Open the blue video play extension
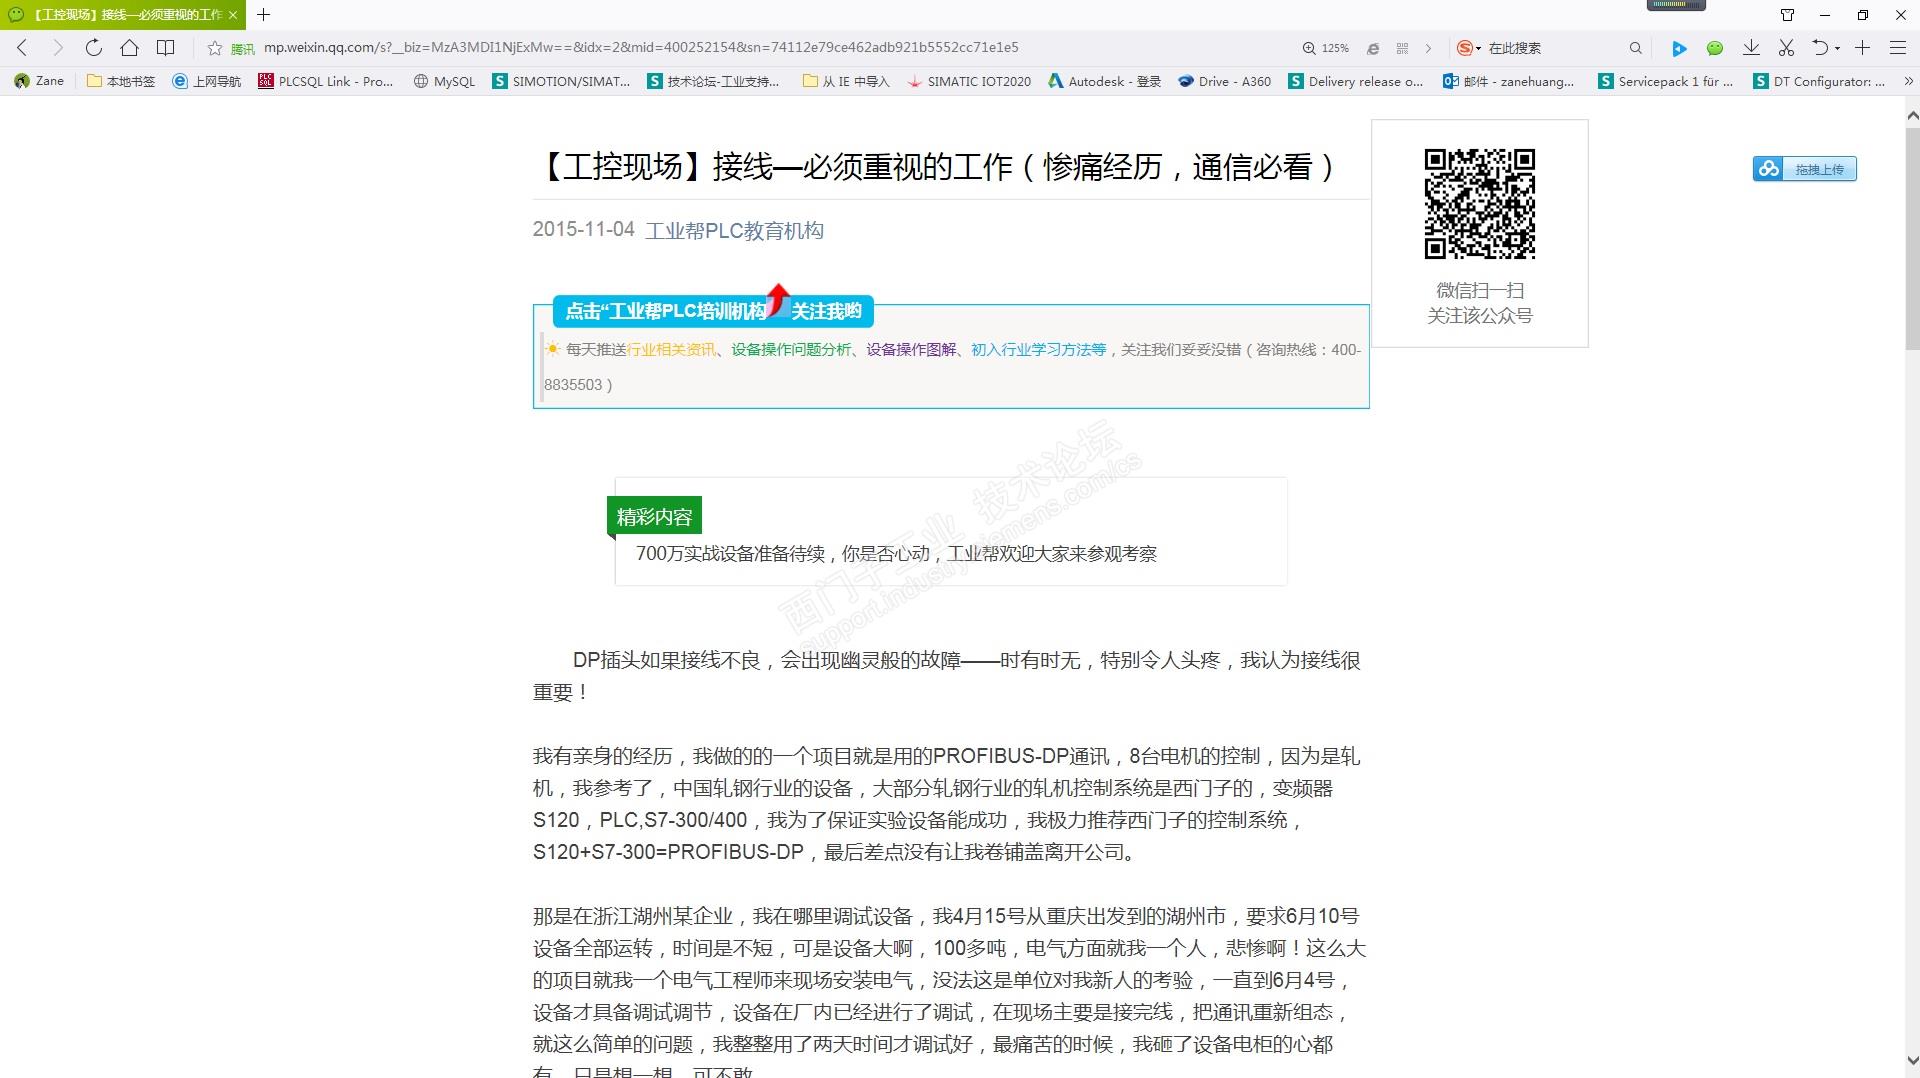This screenshot has height=1078, width=1920. click(1679, 48)
